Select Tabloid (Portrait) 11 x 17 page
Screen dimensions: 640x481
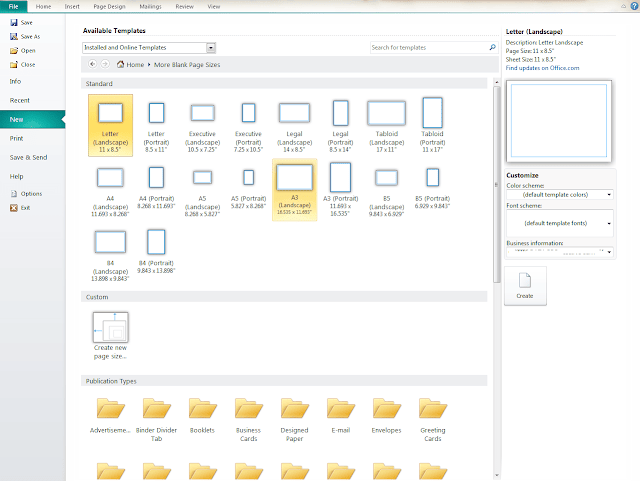pyautogui.click(x=433, y=125)
